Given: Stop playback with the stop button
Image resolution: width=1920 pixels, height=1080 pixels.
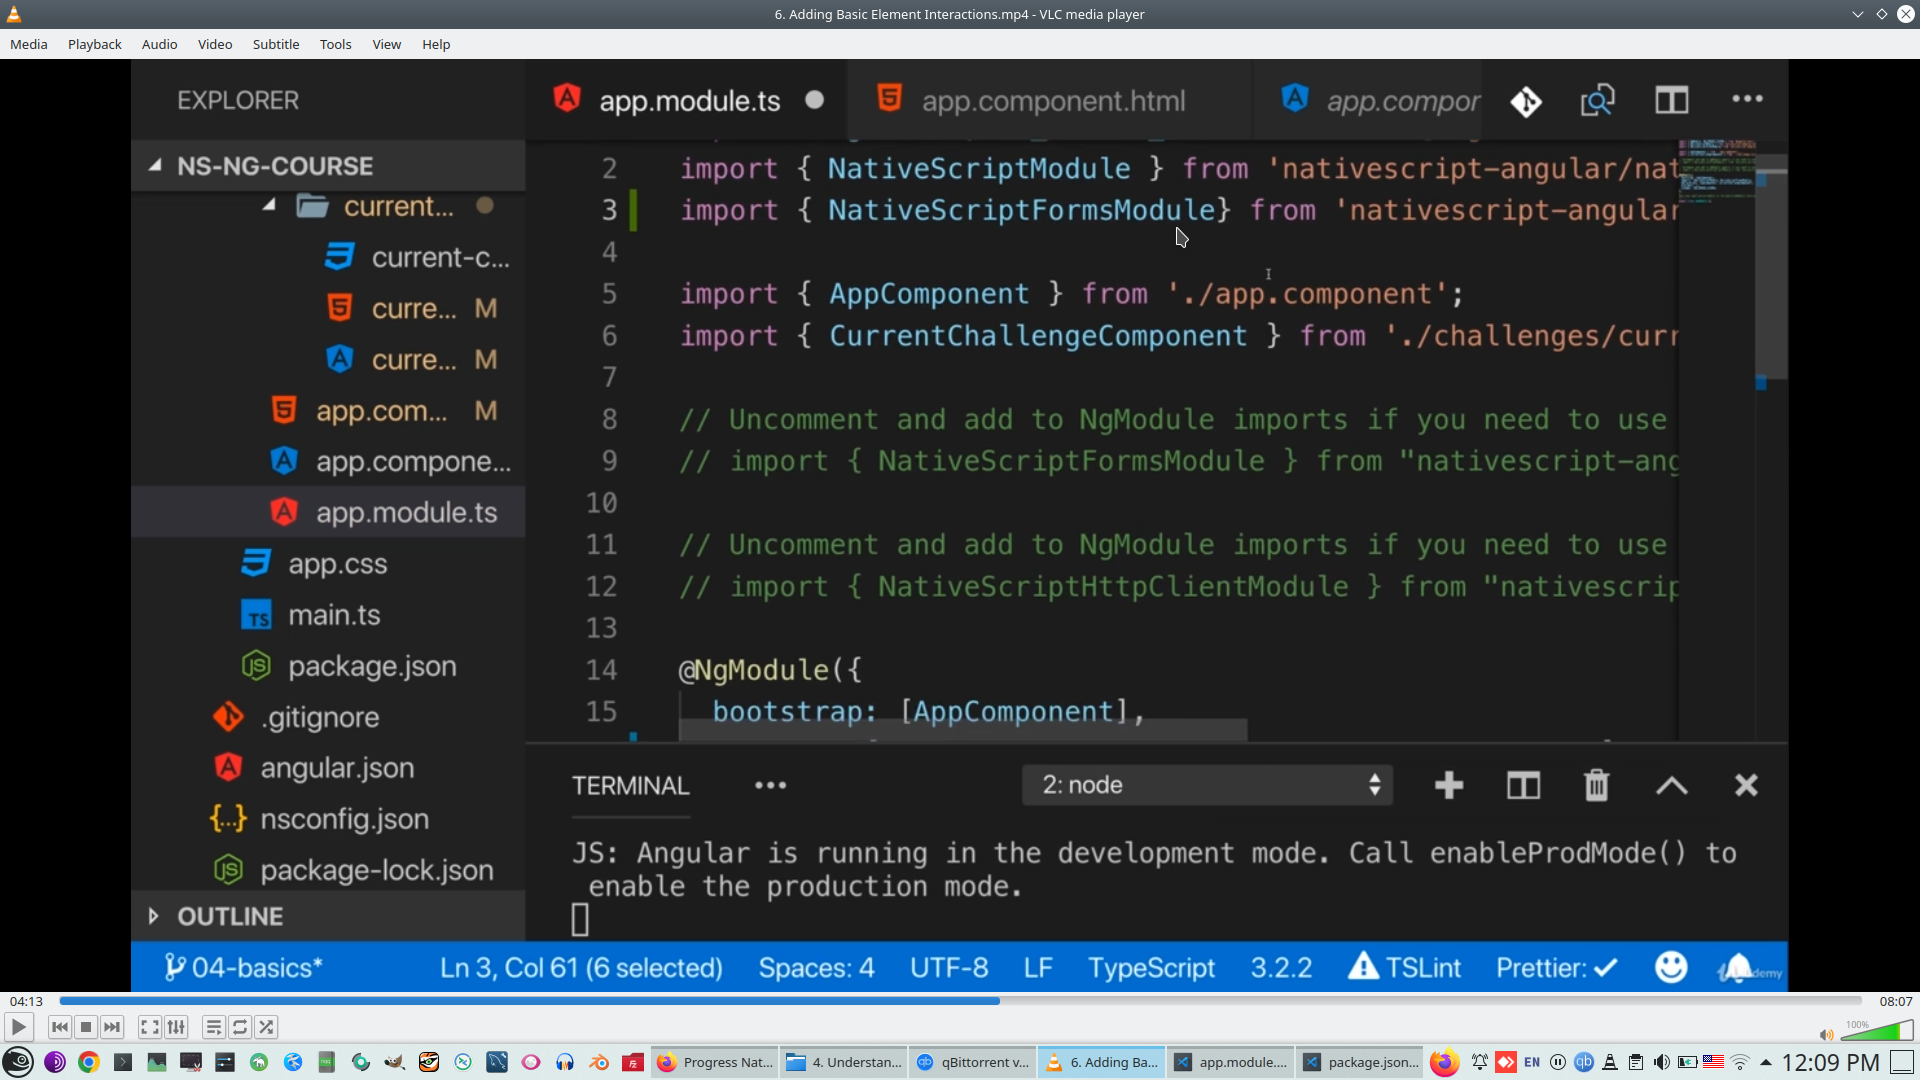Looking at the screenshot, I should [86, 1027].
